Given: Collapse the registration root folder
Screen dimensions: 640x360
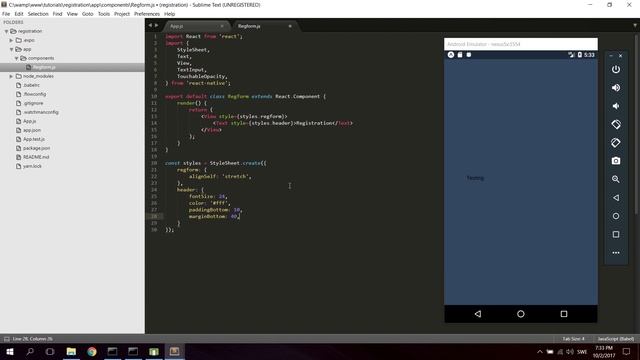Looking at the screenshot, I should [x=7, y=31].
